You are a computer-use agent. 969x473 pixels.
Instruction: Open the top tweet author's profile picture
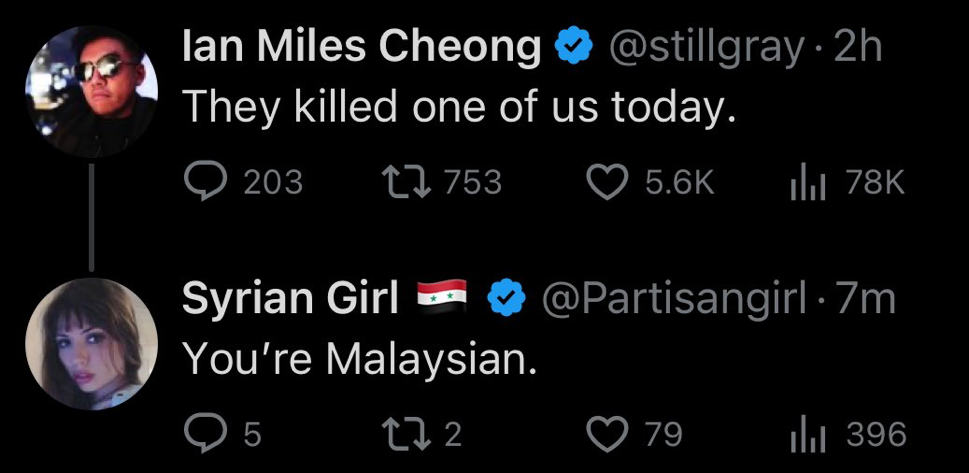[x=91, y=92]
